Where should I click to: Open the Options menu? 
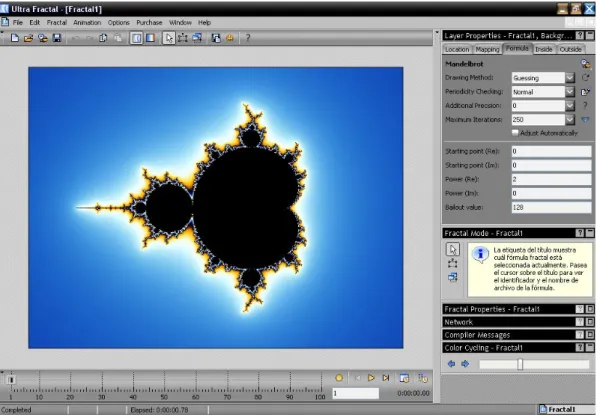118,22
